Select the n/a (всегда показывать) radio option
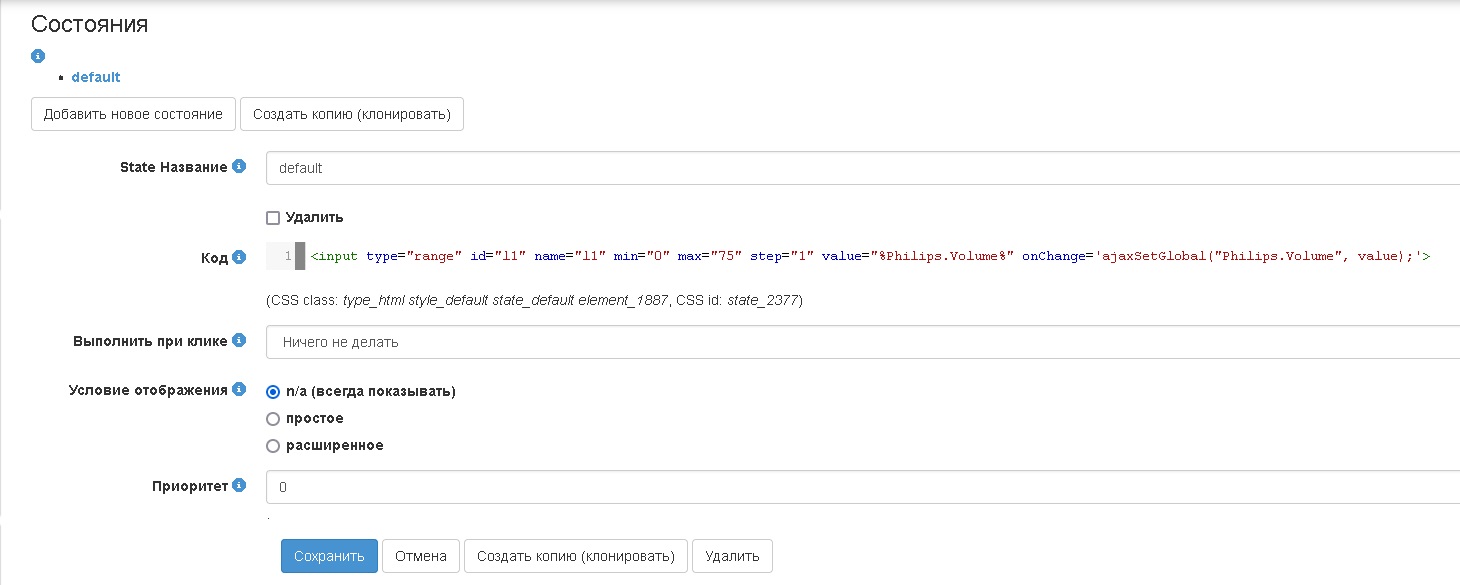 [273, 392]
